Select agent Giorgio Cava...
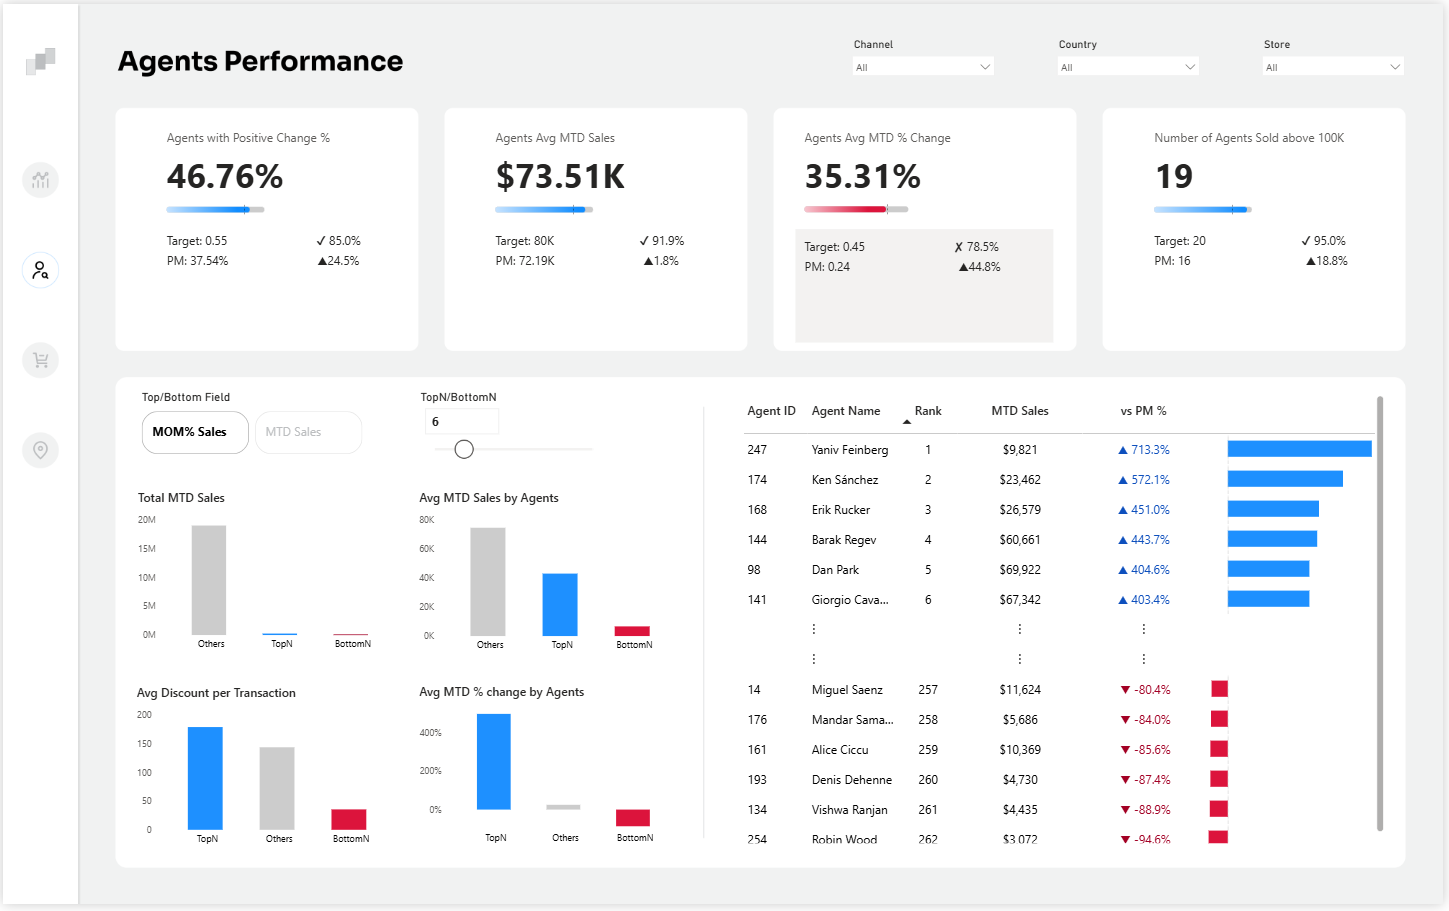The width and height of the screenshot is (1449, 911). click(850, 600)
